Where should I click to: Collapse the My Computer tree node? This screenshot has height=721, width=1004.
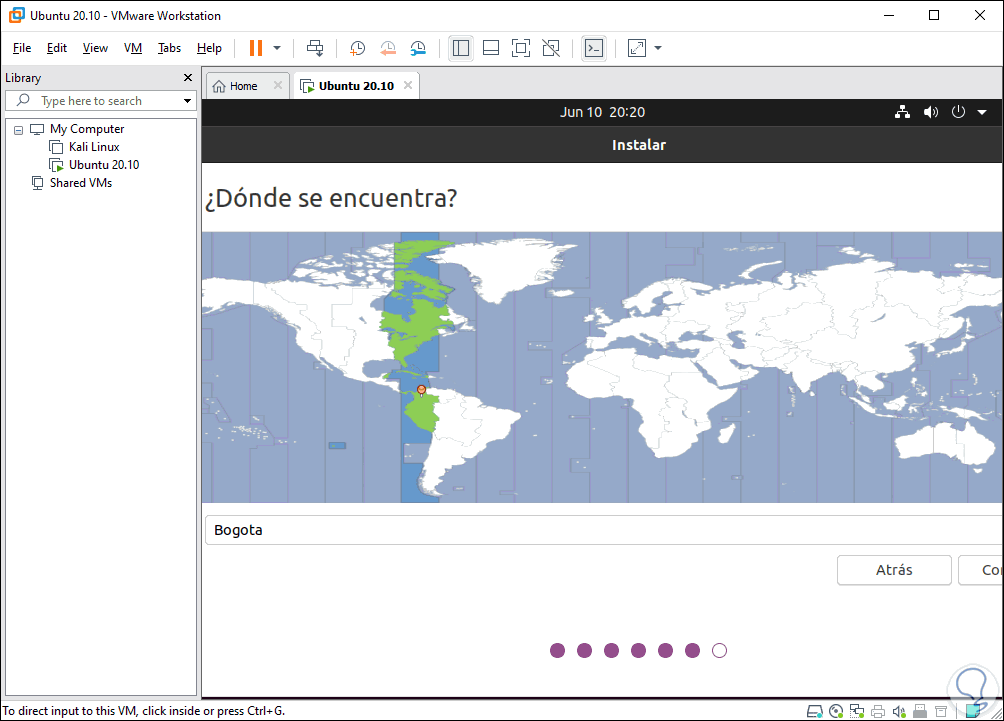pyautogui.click(x=19, y=130)
